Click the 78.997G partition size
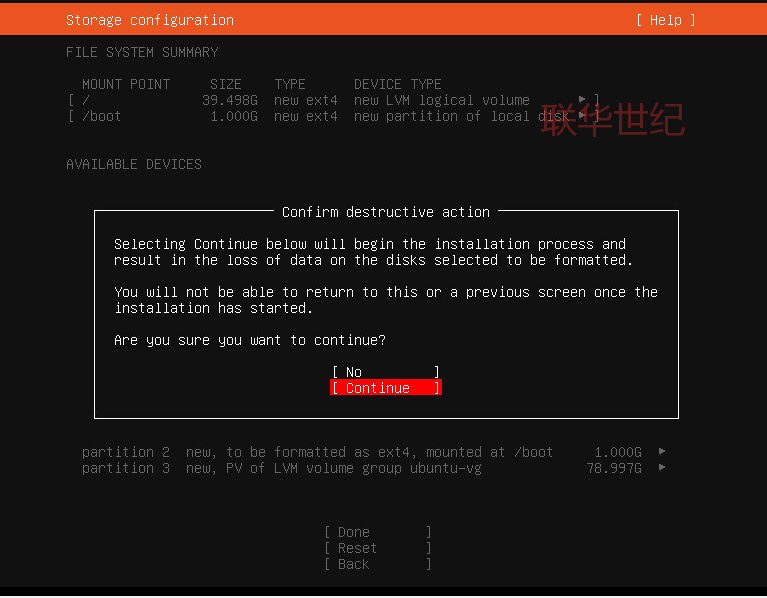 click(614, 468)
